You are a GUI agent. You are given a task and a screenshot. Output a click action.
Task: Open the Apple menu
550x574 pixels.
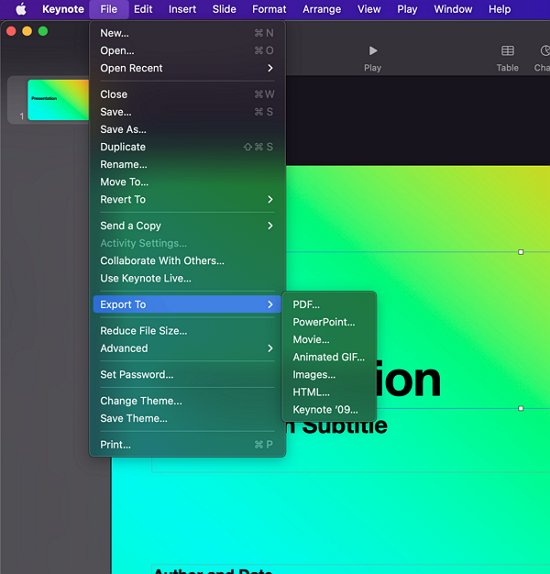tap(21, 9)
